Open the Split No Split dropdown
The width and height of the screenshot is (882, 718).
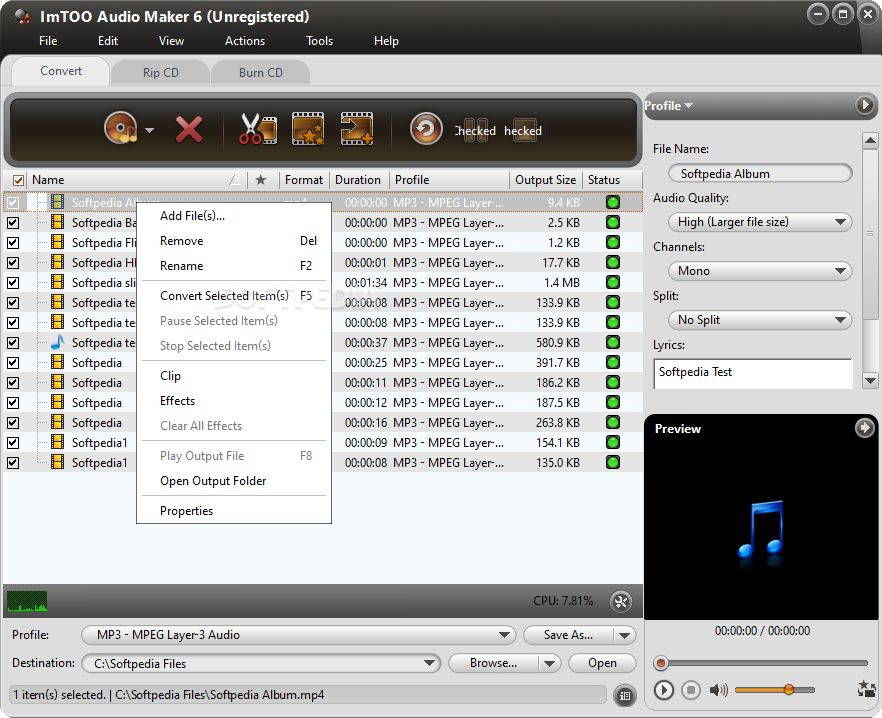tap(760, 320)
